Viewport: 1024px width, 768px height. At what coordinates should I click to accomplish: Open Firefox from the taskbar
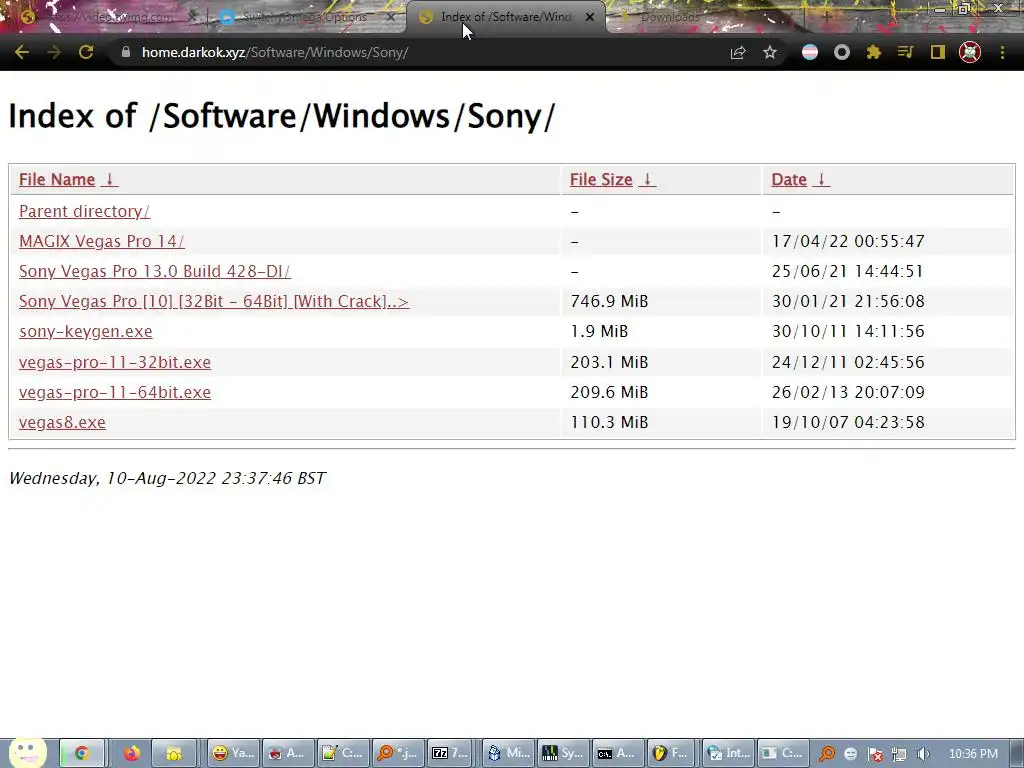(x=131, y=753)
